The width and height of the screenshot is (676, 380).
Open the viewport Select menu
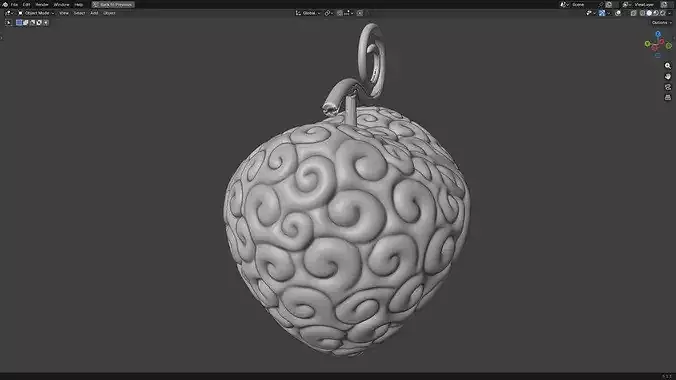tap(79, 13)
